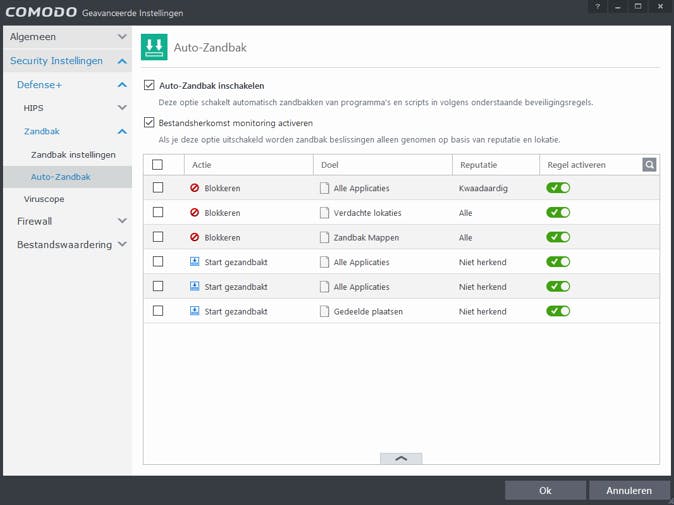Click block icon in Kwaadaardig row
The width and height of the screenshot is (674, 505).
(x=195, y=188)
